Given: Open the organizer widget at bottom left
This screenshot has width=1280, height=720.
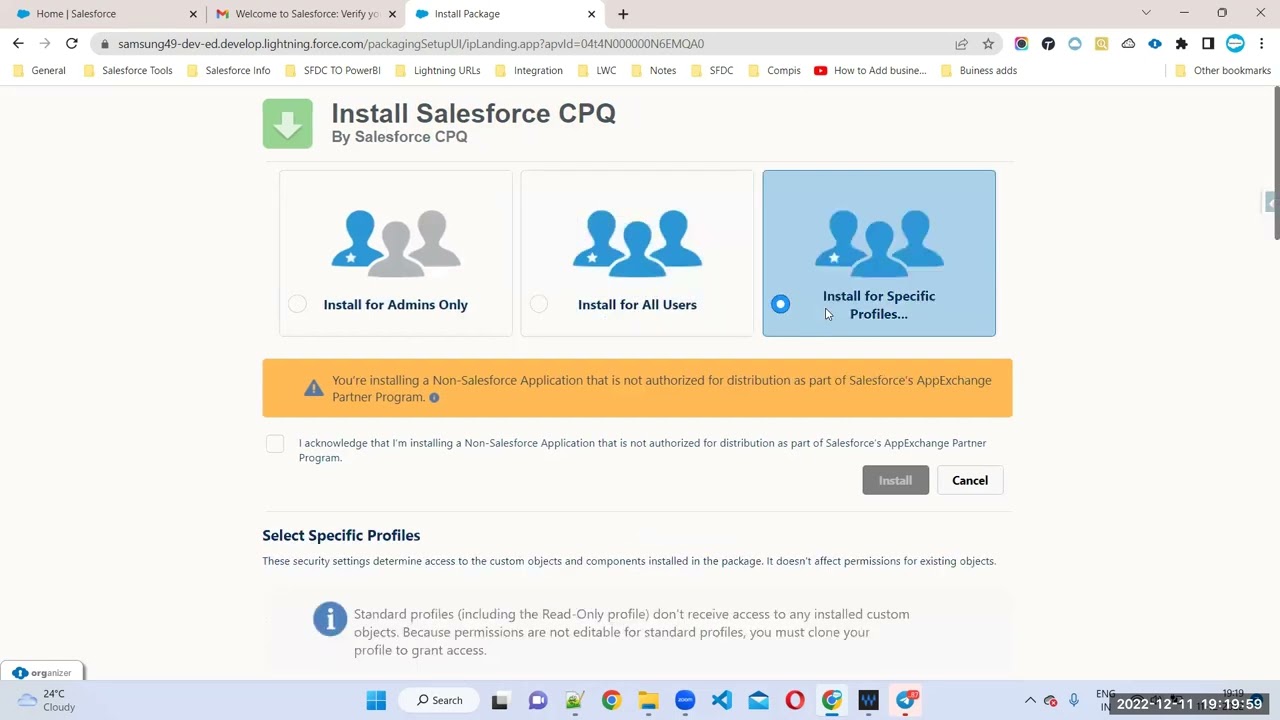Looking at the screenshot, I should click(x=42, y=673).
